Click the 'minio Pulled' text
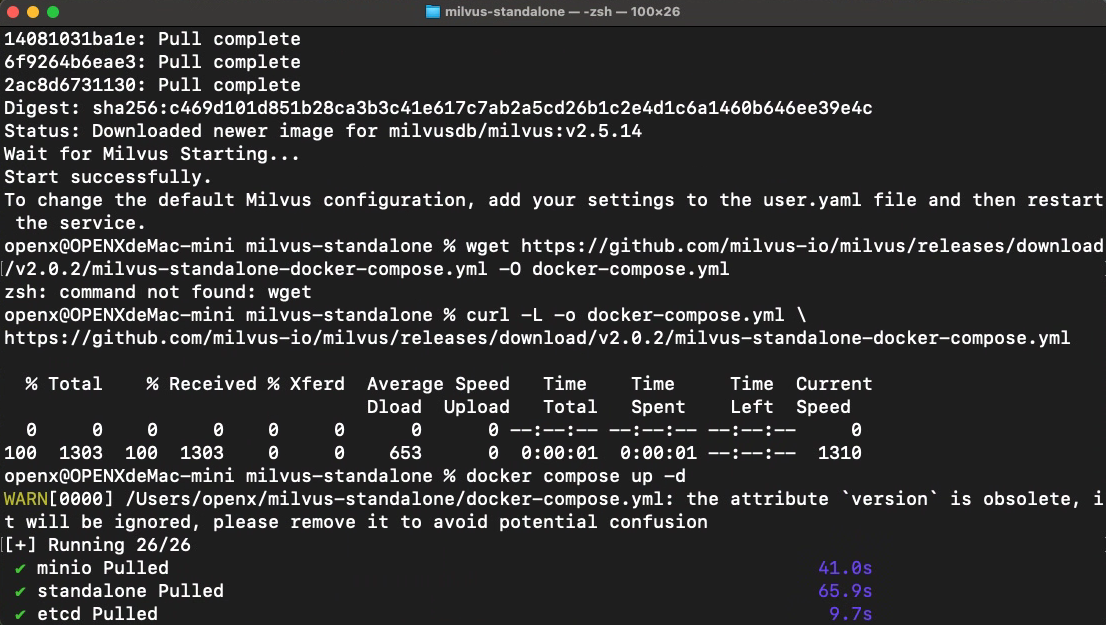Image resolution: width=1106 pixels, height=625 pixels. coord(103,568)
